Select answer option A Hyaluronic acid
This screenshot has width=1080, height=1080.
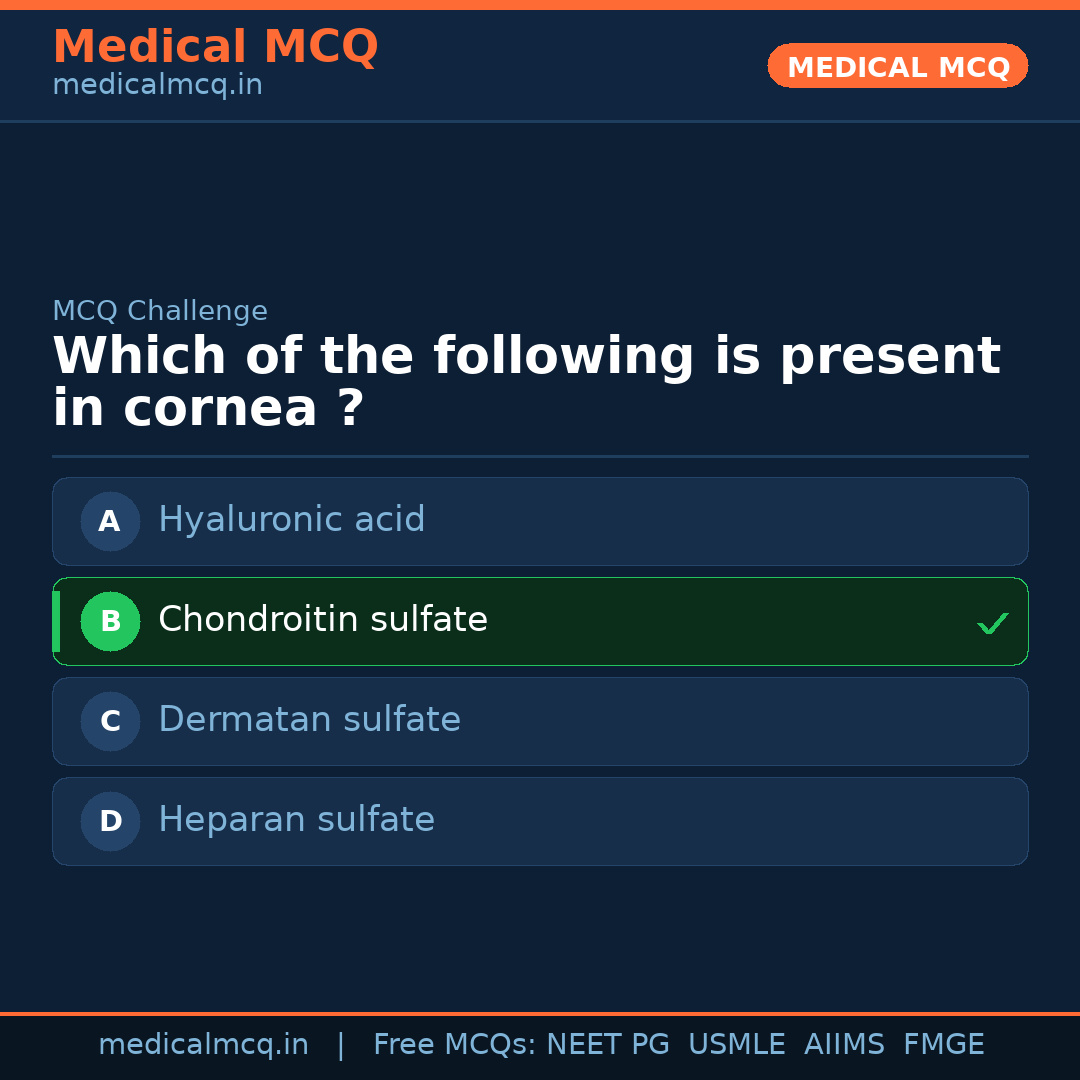coord(540,521)
